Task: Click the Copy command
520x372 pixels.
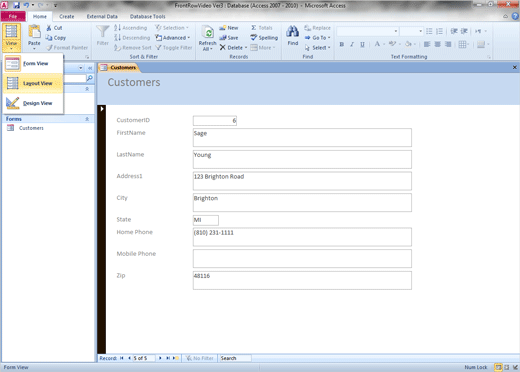Action: coord(56,38)
